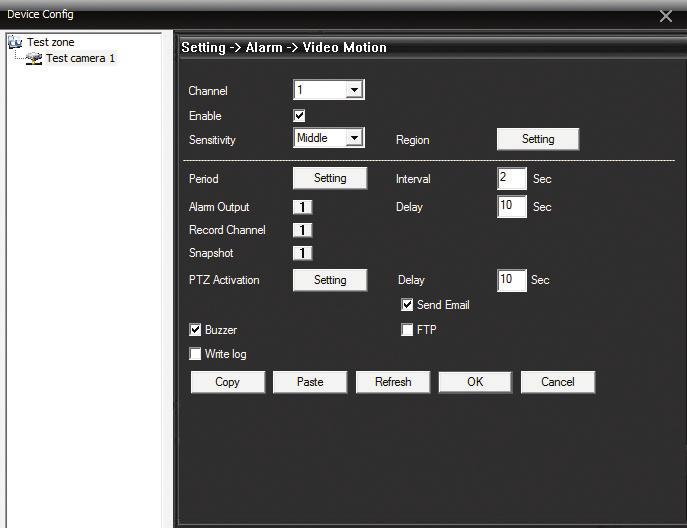Open the Period Setting button

pyautogui.click(x=330, y=178)
